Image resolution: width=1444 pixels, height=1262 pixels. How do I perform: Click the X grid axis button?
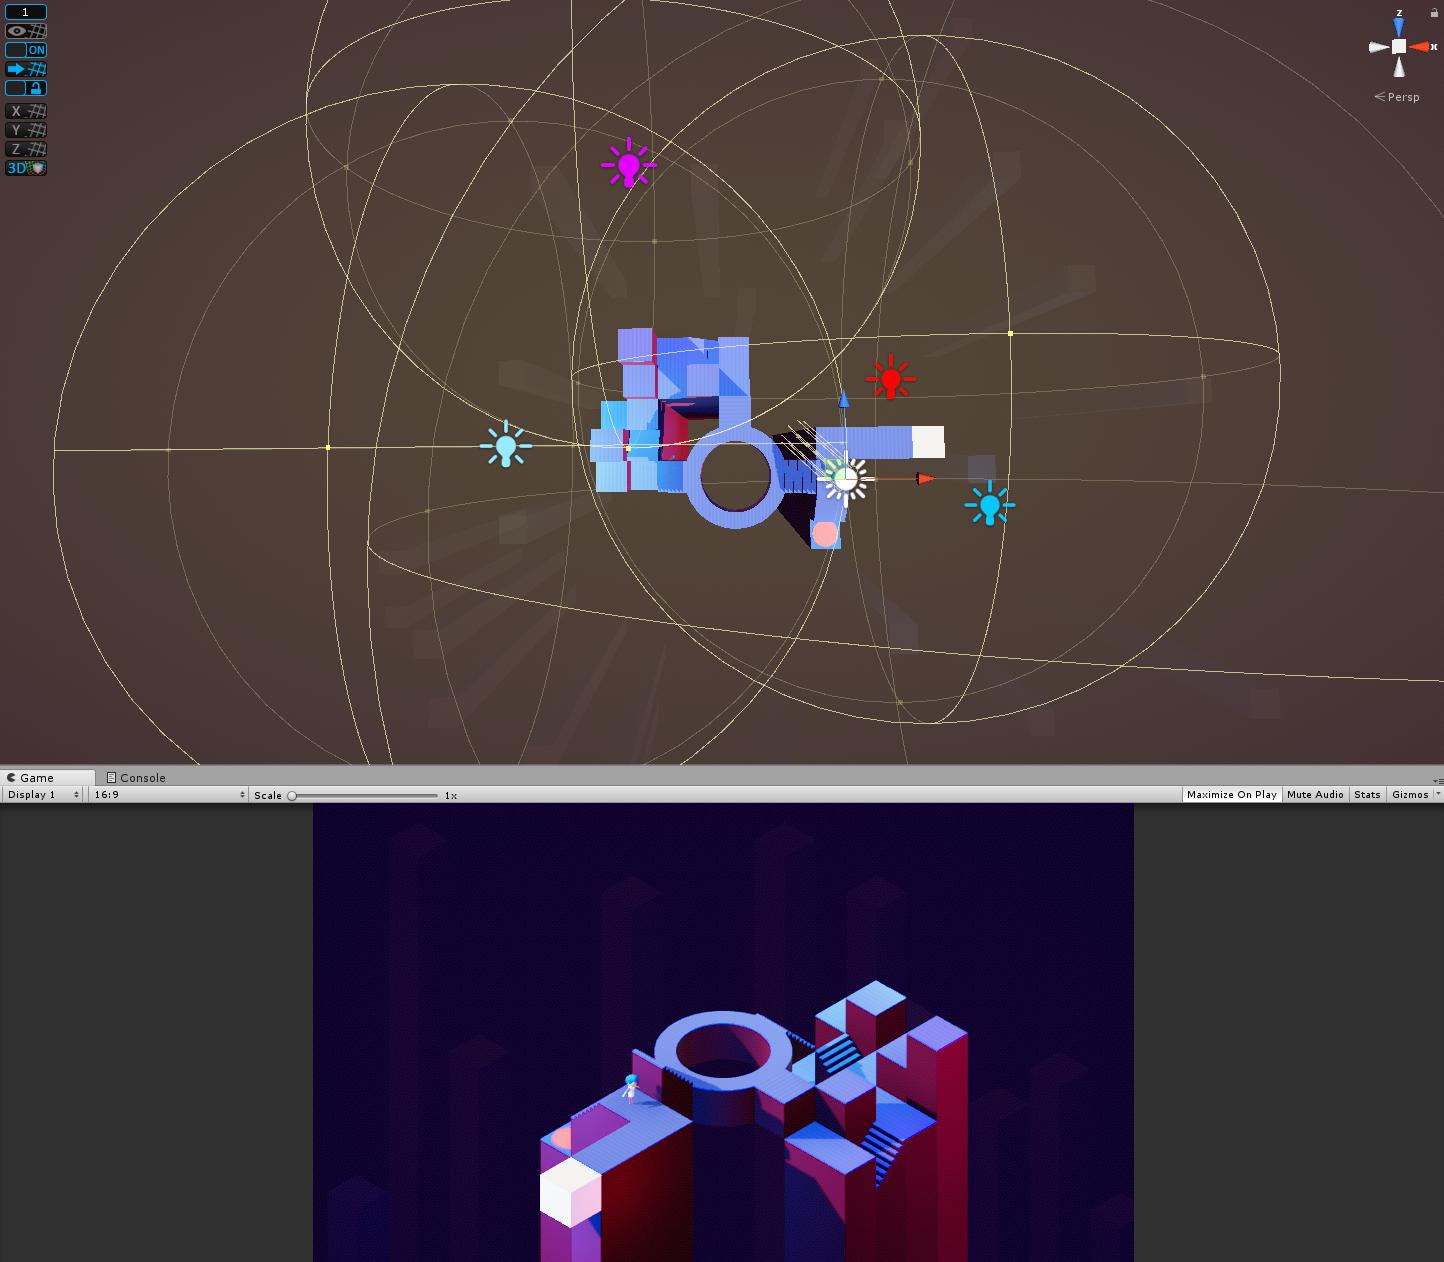coord(26,111)
